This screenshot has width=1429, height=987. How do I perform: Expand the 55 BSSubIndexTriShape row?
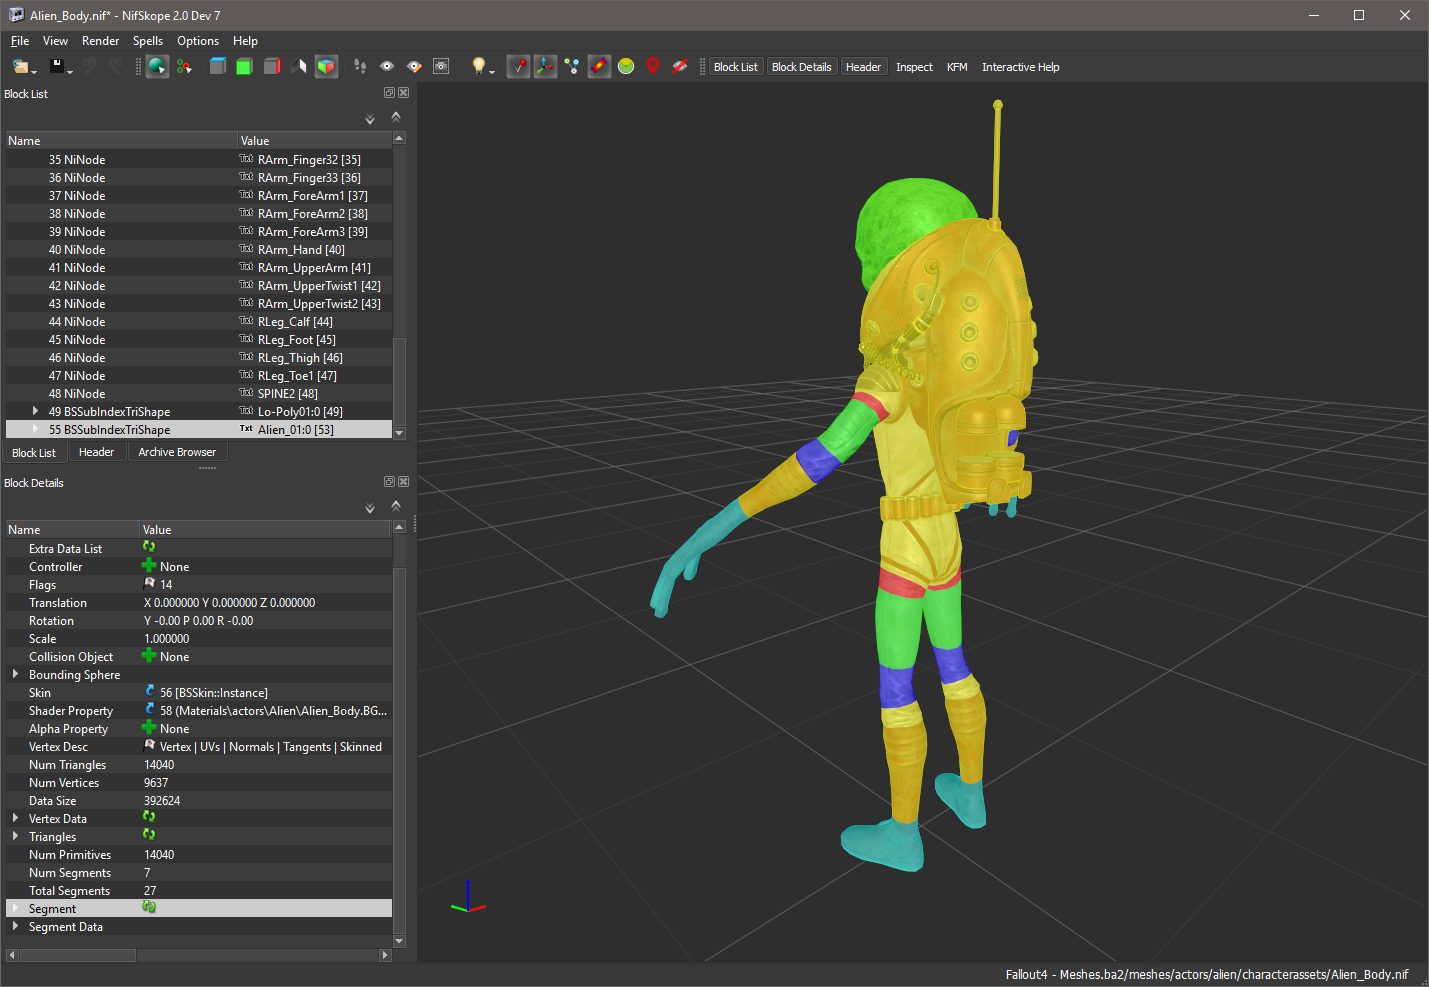click(x=35, y=429)
